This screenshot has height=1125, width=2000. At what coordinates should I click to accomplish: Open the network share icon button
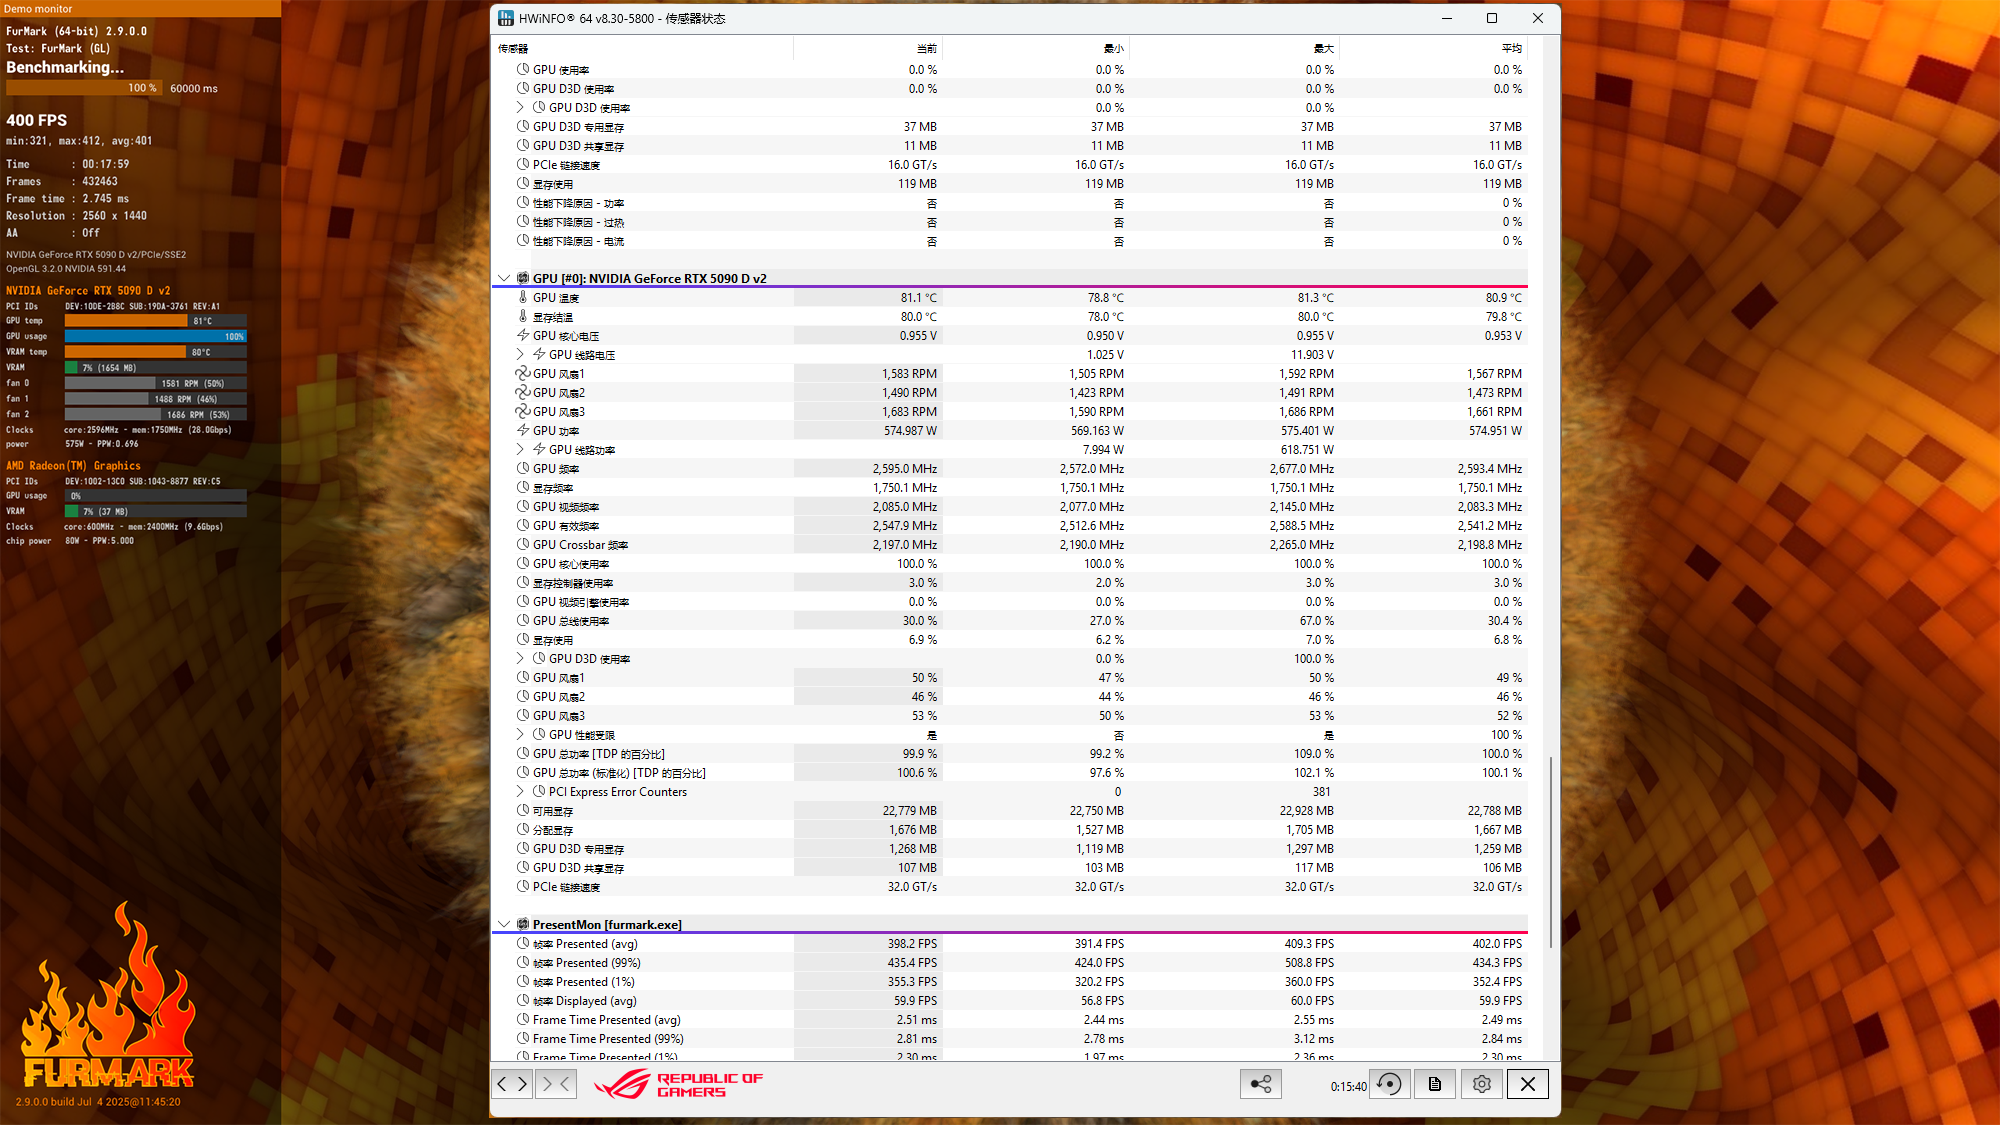(x=1261, y=1084)
